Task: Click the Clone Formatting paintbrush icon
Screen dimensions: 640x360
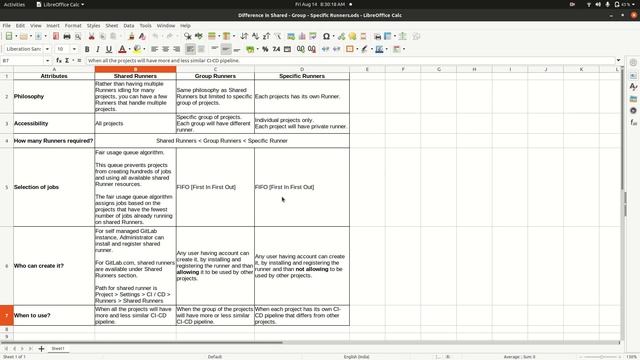Action: coord(131,36)
